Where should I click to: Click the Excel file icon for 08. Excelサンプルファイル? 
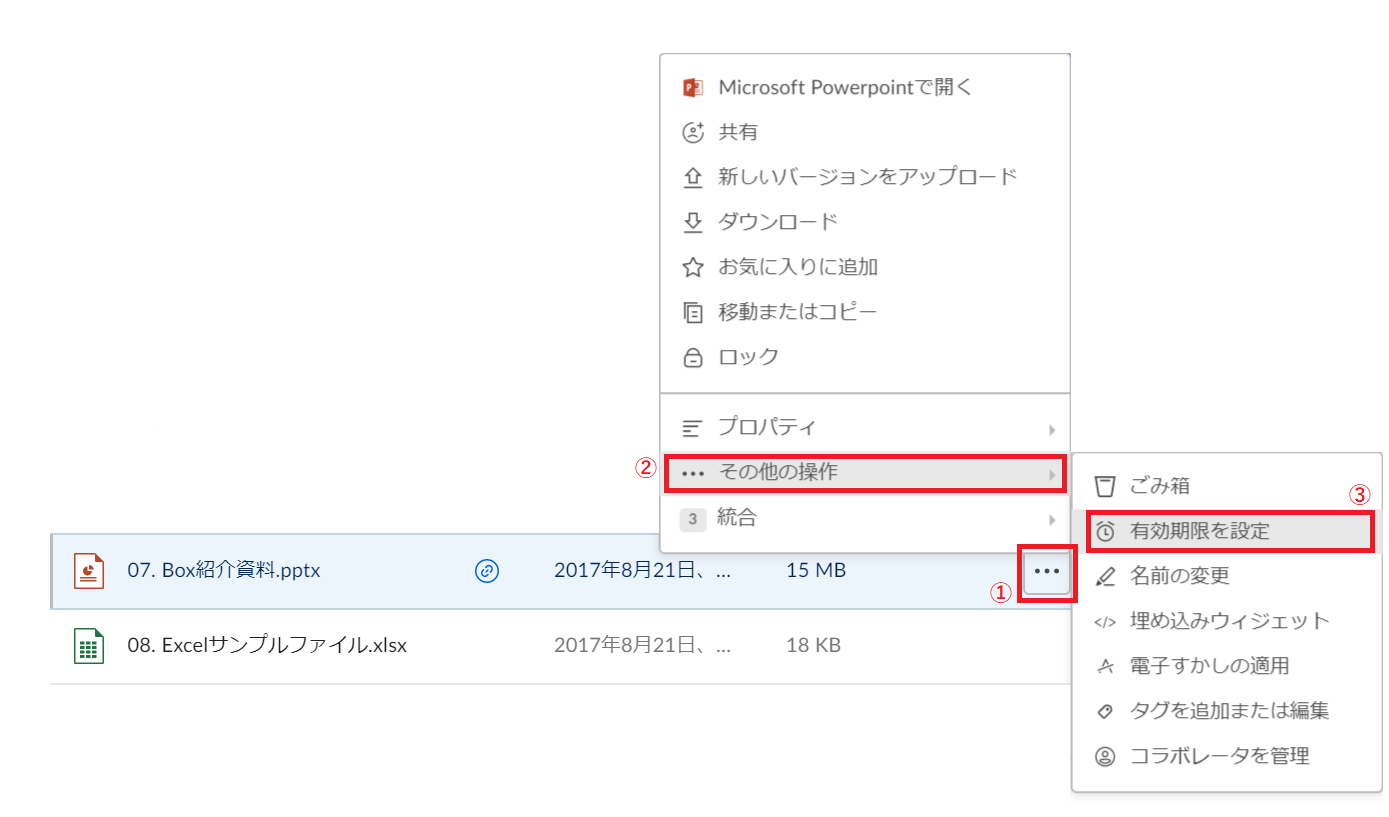click(89, 646)
